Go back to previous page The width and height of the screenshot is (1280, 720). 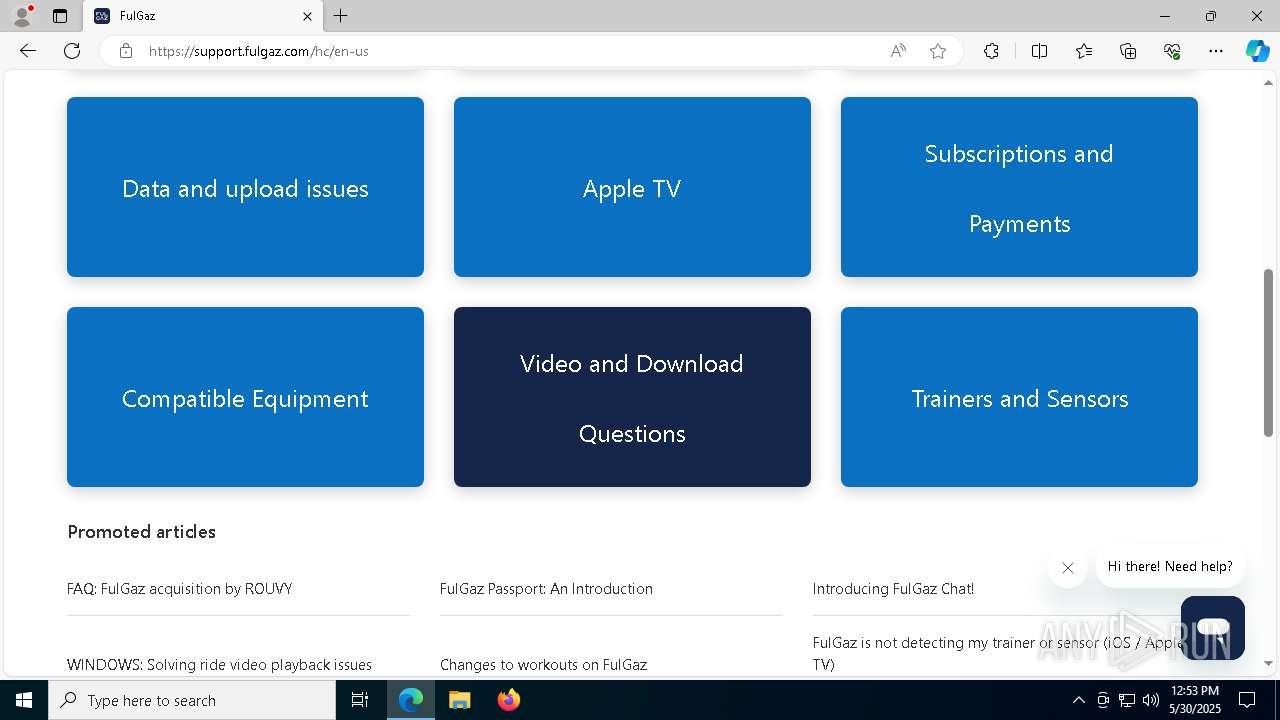(28, 51)
